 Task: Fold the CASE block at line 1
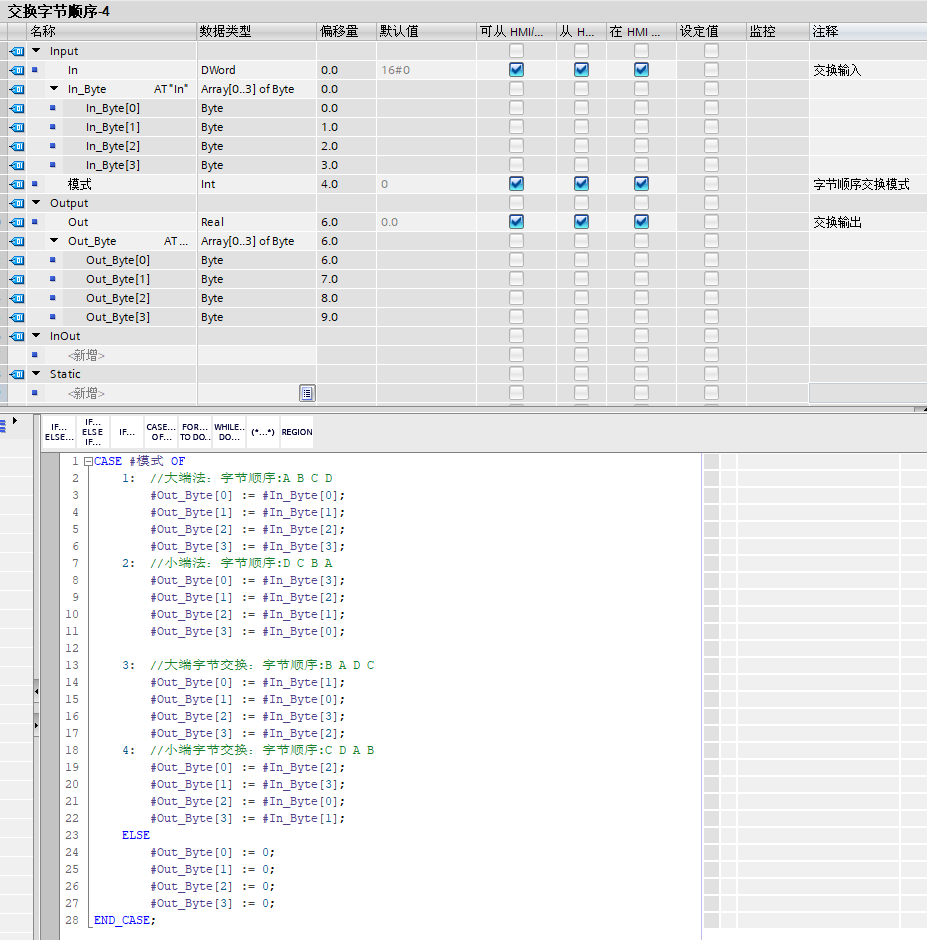pyautogui.click(x=88, y=462)
